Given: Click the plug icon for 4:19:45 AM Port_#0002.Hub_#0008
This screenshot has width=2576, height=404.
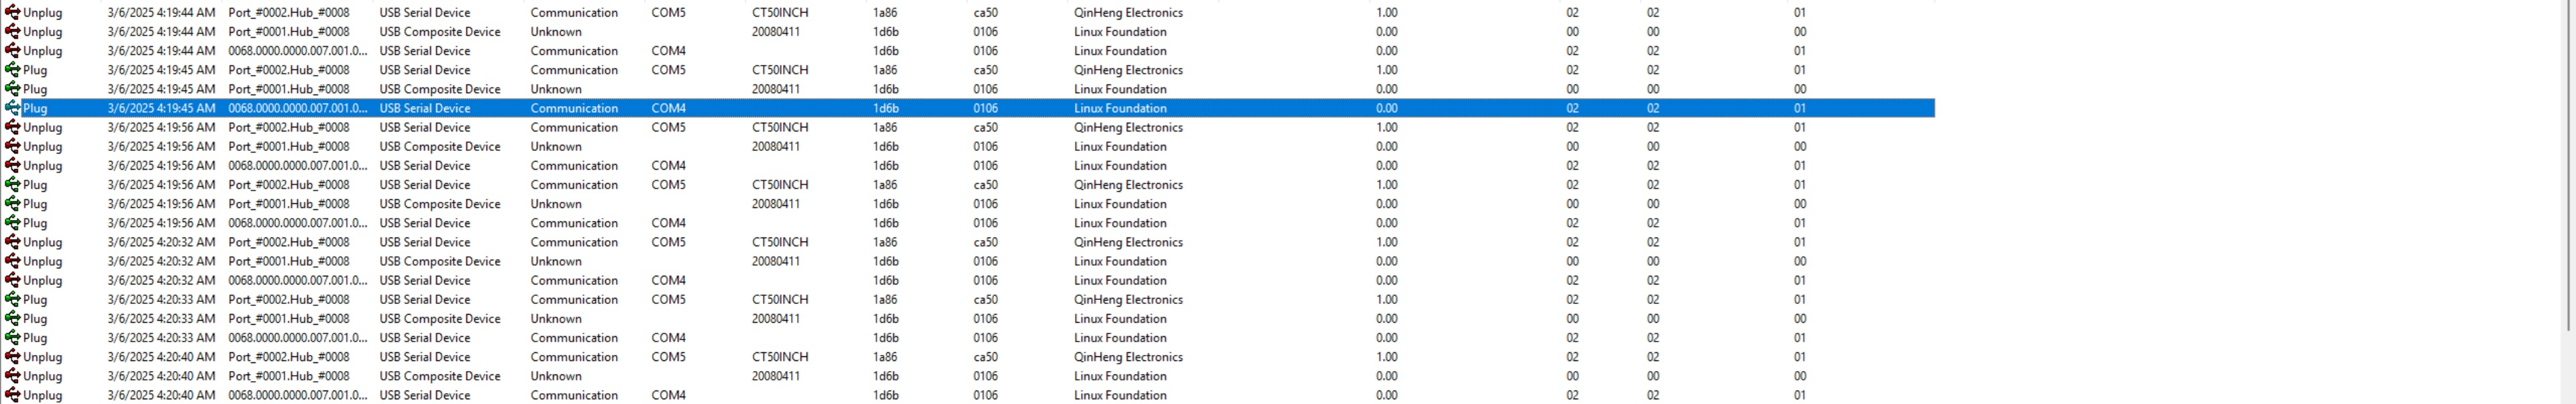Looking at the screenshot, I should [12, 70].
